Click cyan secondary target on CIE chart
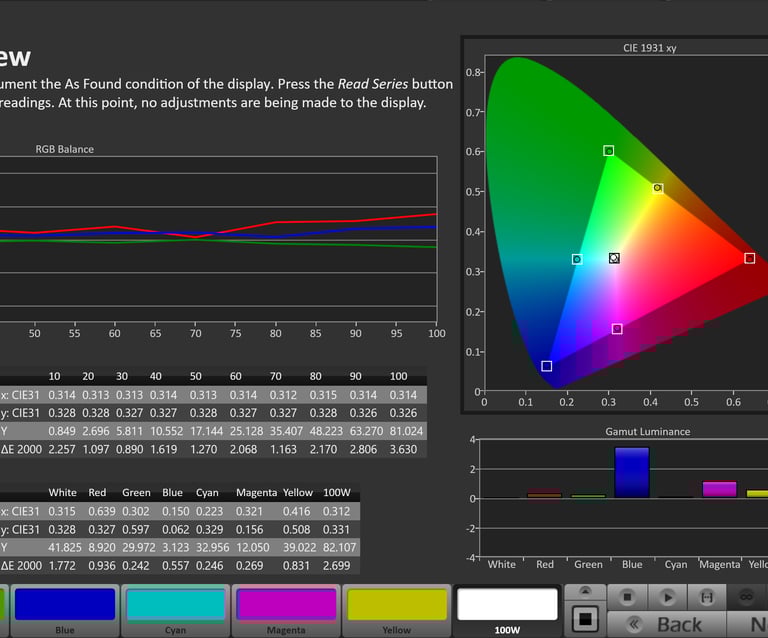Screen dimensions: 768x638 coord(577,259)
